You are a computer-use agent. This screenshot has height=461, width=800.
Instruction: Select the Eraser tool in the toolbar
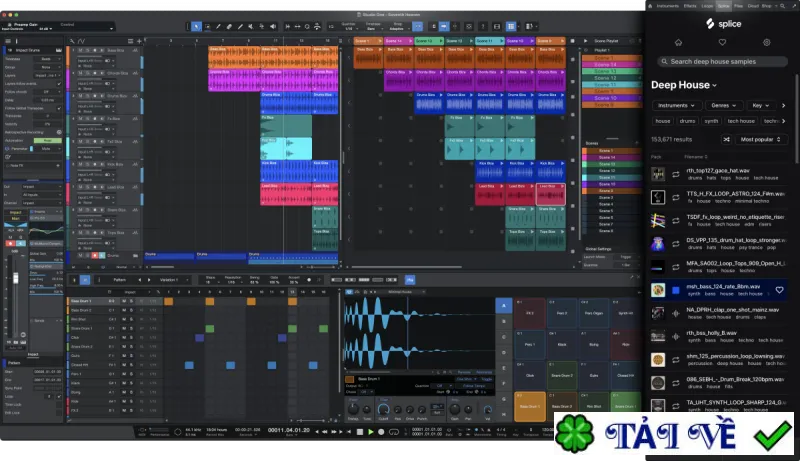pos(229,27)
